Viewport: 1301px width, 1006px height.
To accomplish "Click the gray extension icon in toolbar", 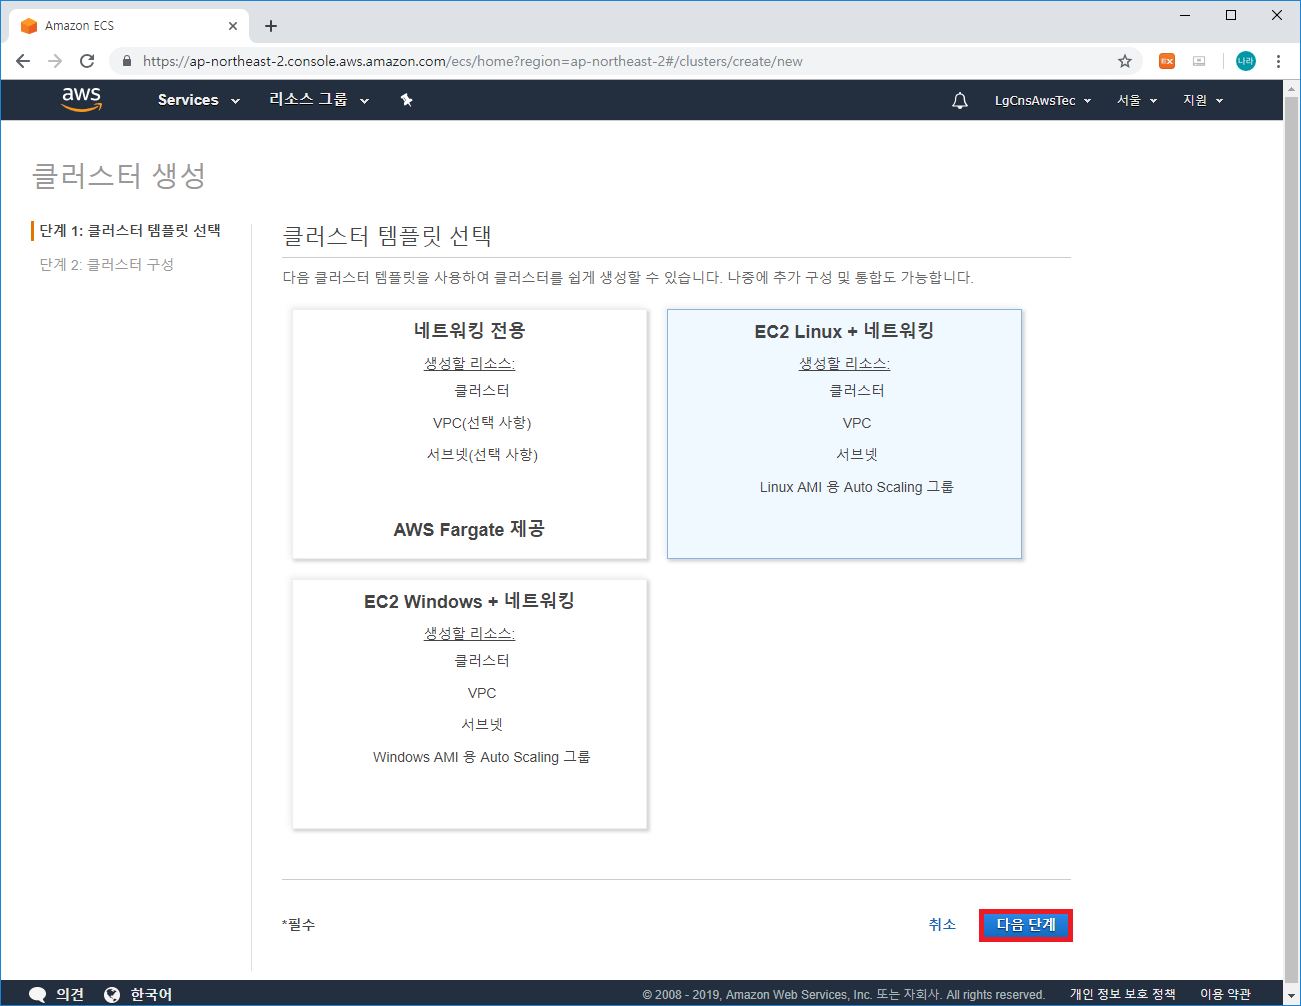I will [1199, 61].
